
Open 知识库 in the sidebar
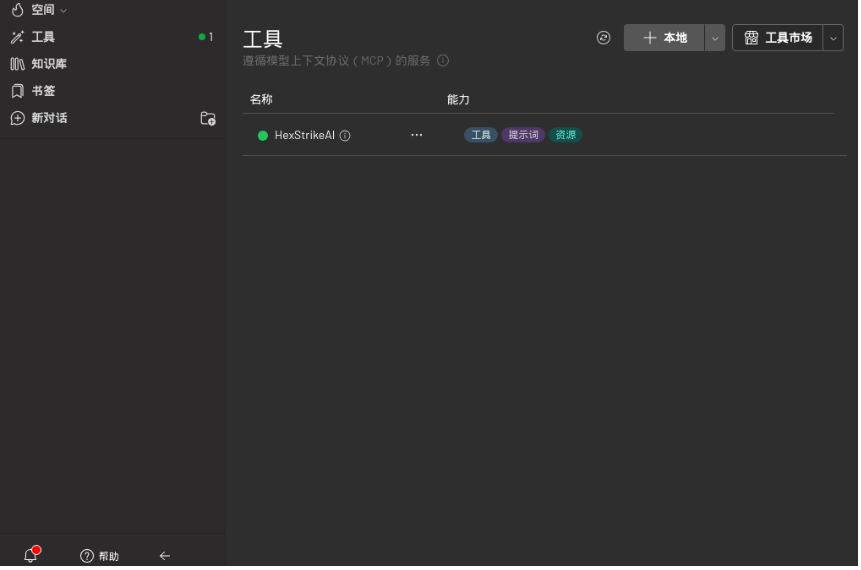point(48,64)
